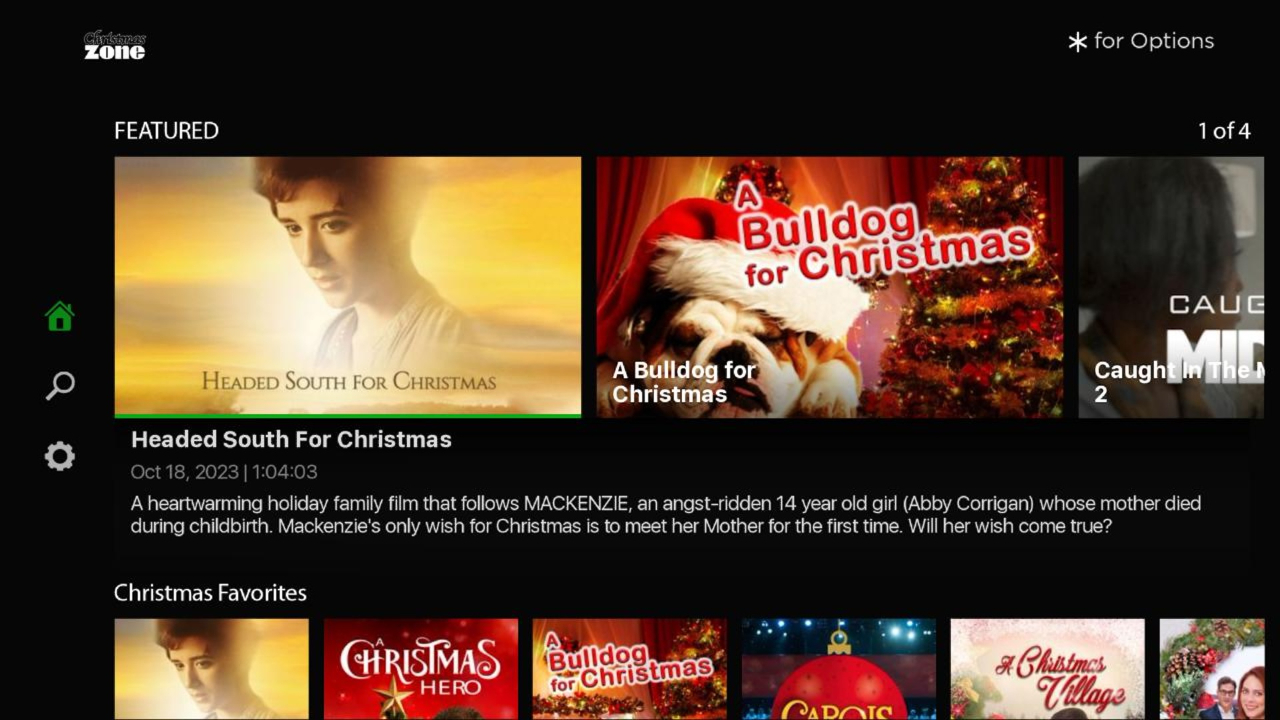
Task: Open the wreath couple thumbnail in favorites
Action: click(1212, 669)
